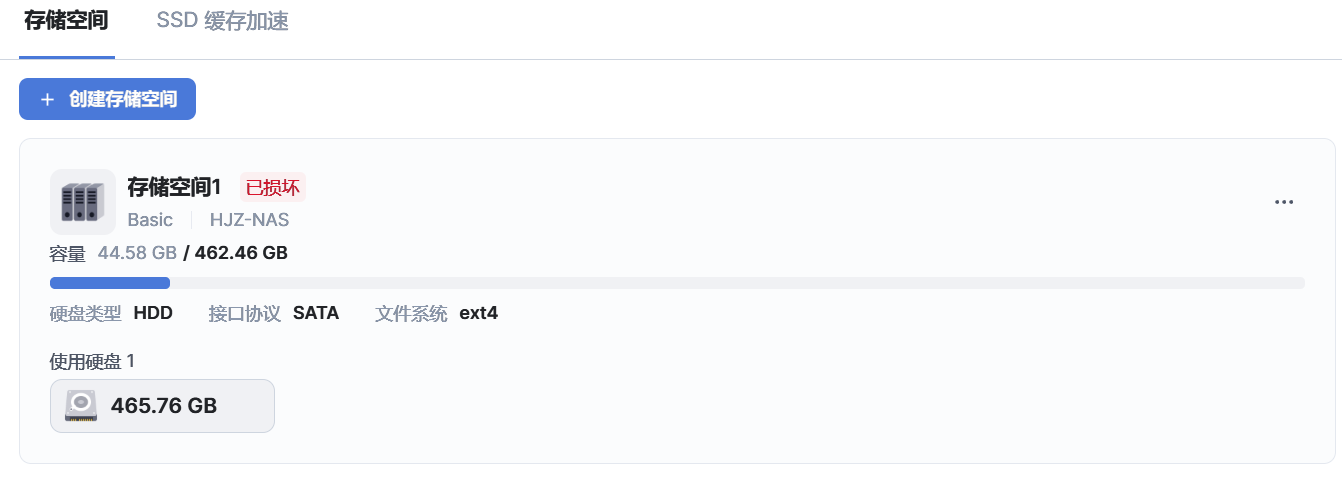Image resolution: width=1342 pixels, height=483 pixels.
Task: Click the HJZ-NAS device name
Action: 249,220
